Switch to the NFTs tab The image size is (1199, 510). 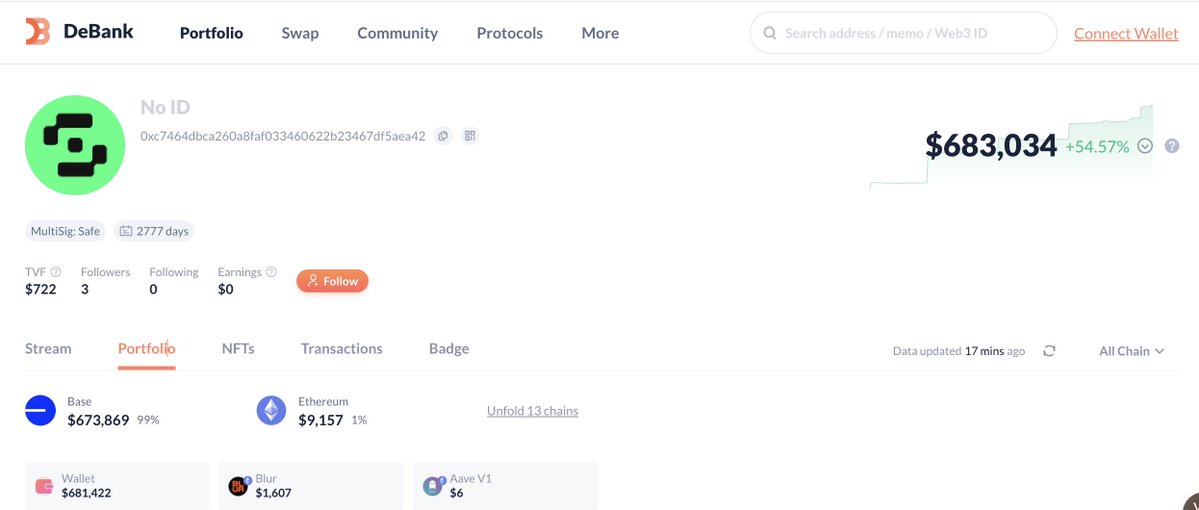(238, 349)
